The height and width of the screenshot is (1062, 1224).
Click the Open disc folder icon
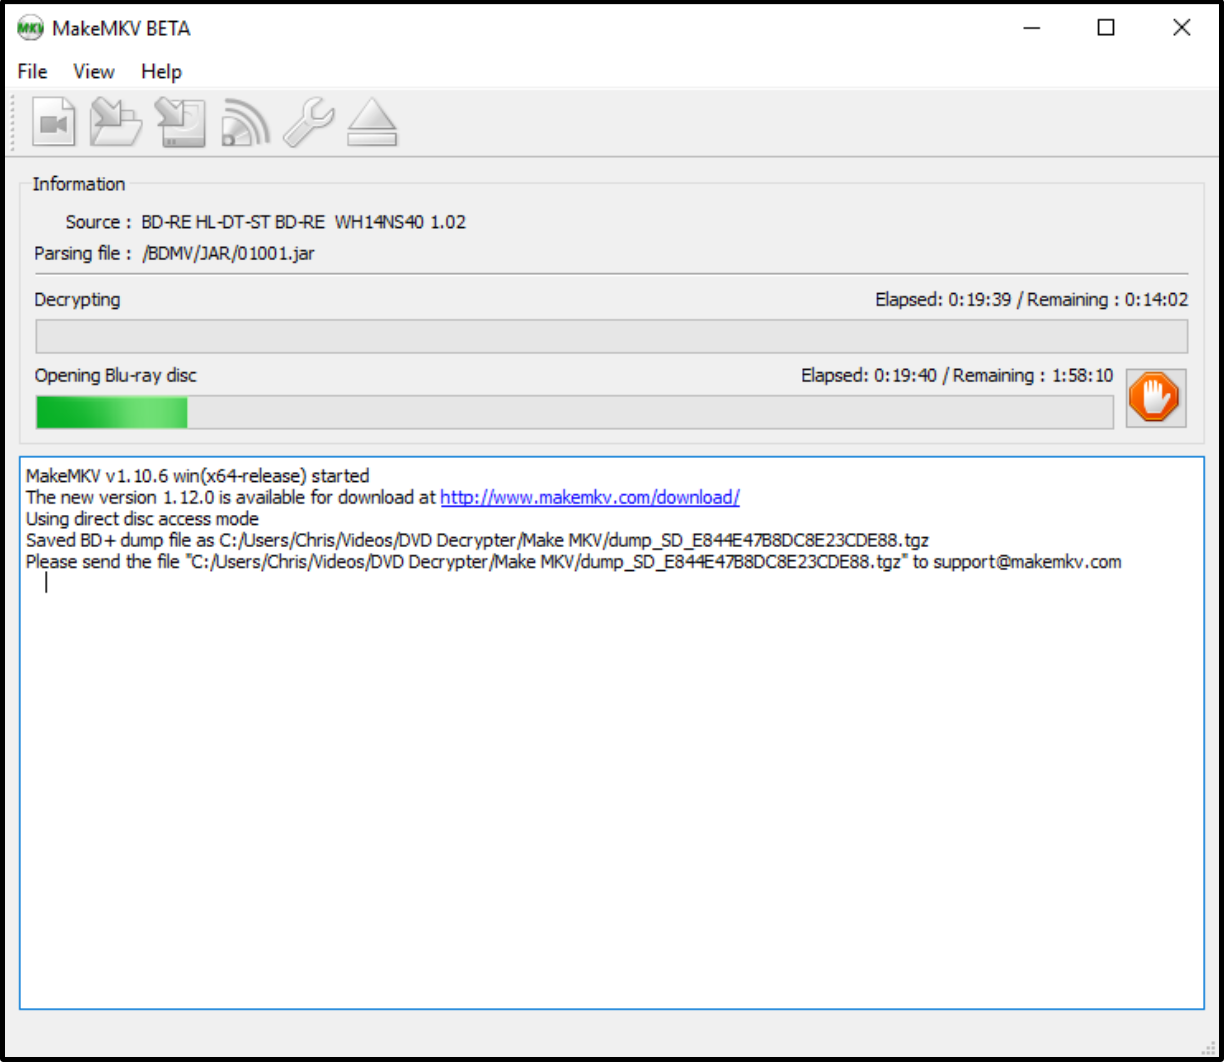point(116,123)
